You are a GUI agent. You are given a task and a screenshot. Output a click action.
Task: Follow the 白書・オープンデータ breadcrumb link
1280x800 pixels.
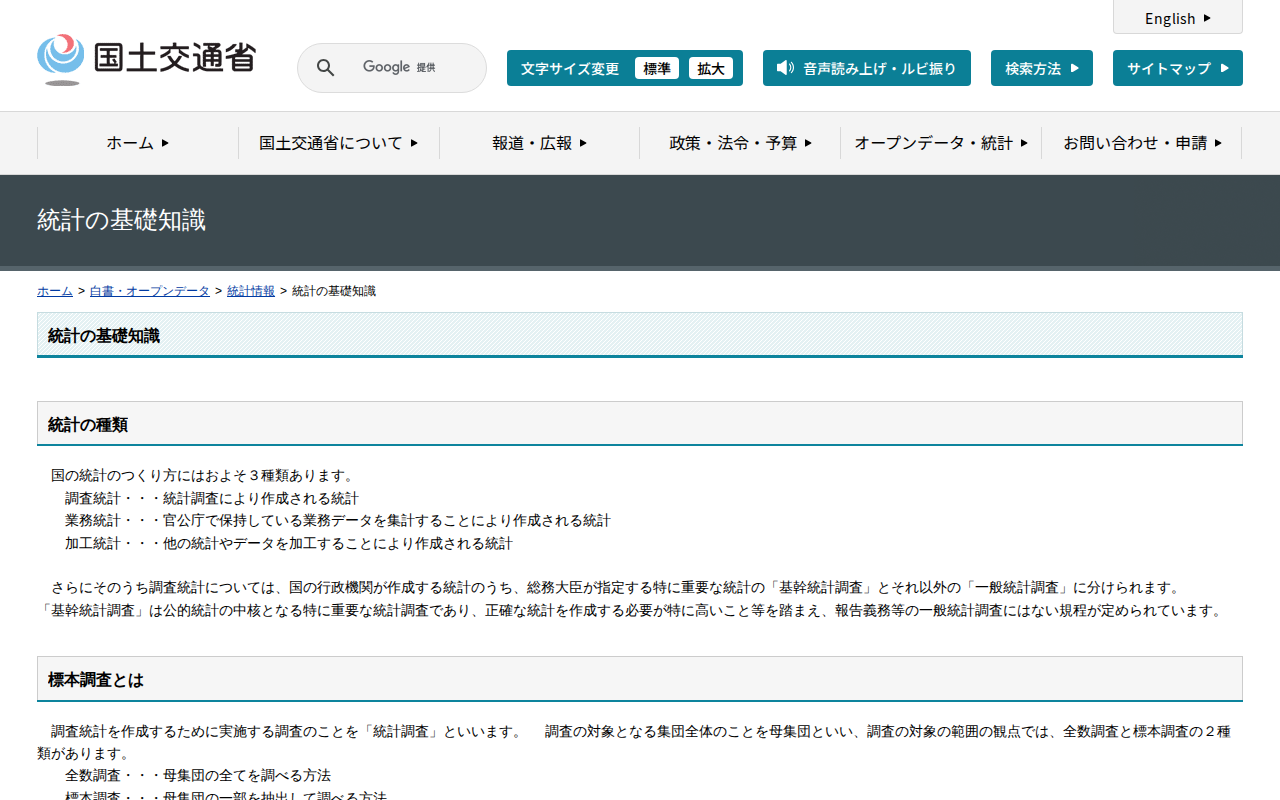pyautogui.click(x=150, y=291)
